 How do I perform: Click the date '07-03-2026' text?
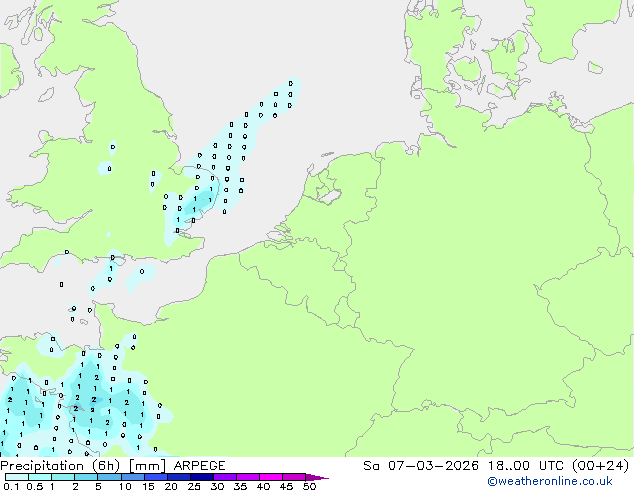pyautogui.click(x=433, y=466)
